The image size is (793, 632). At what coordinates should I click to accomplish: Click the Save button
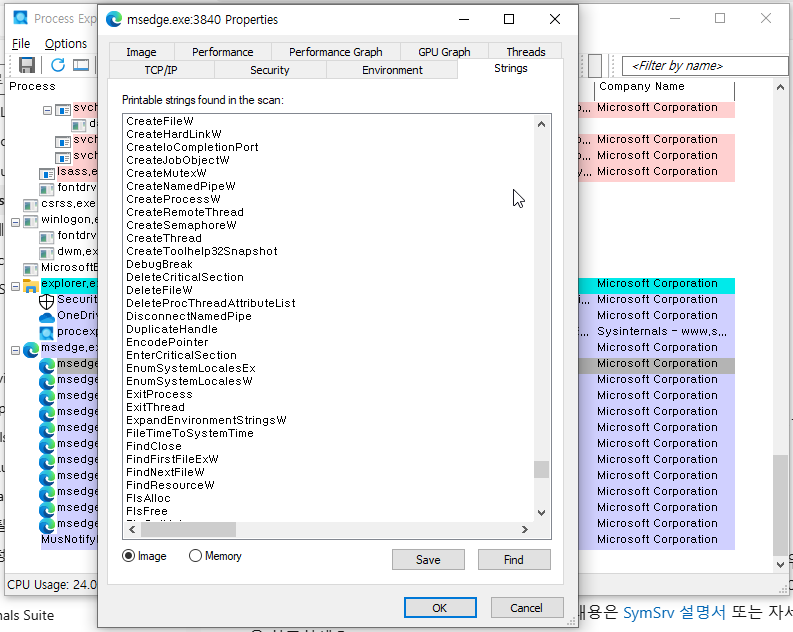tap(428, 560)
